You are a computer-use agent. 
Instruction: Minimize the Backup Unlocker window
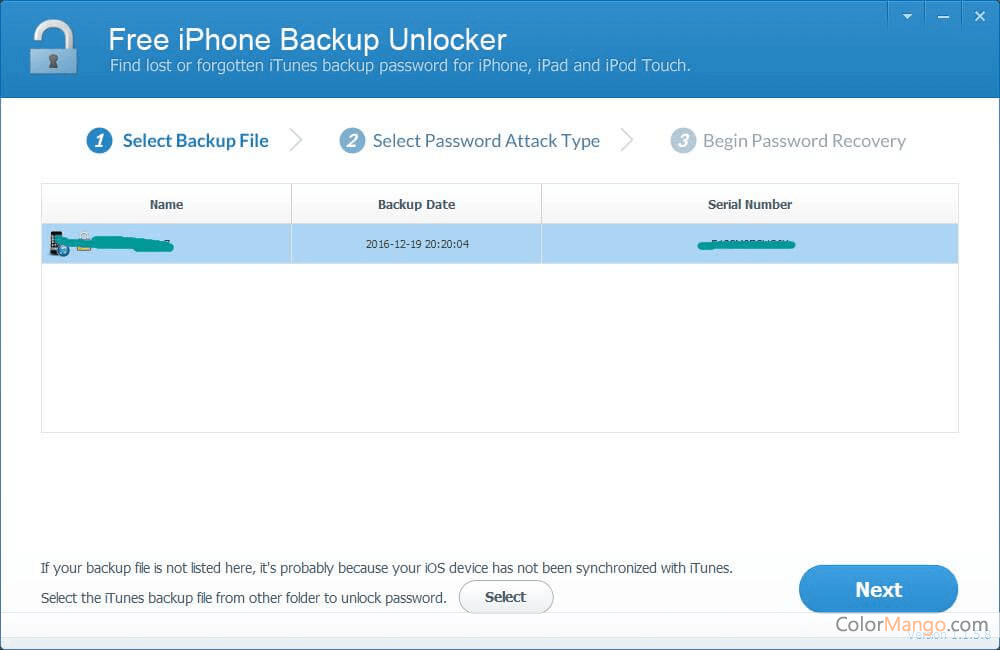click(x=942, y=16)
